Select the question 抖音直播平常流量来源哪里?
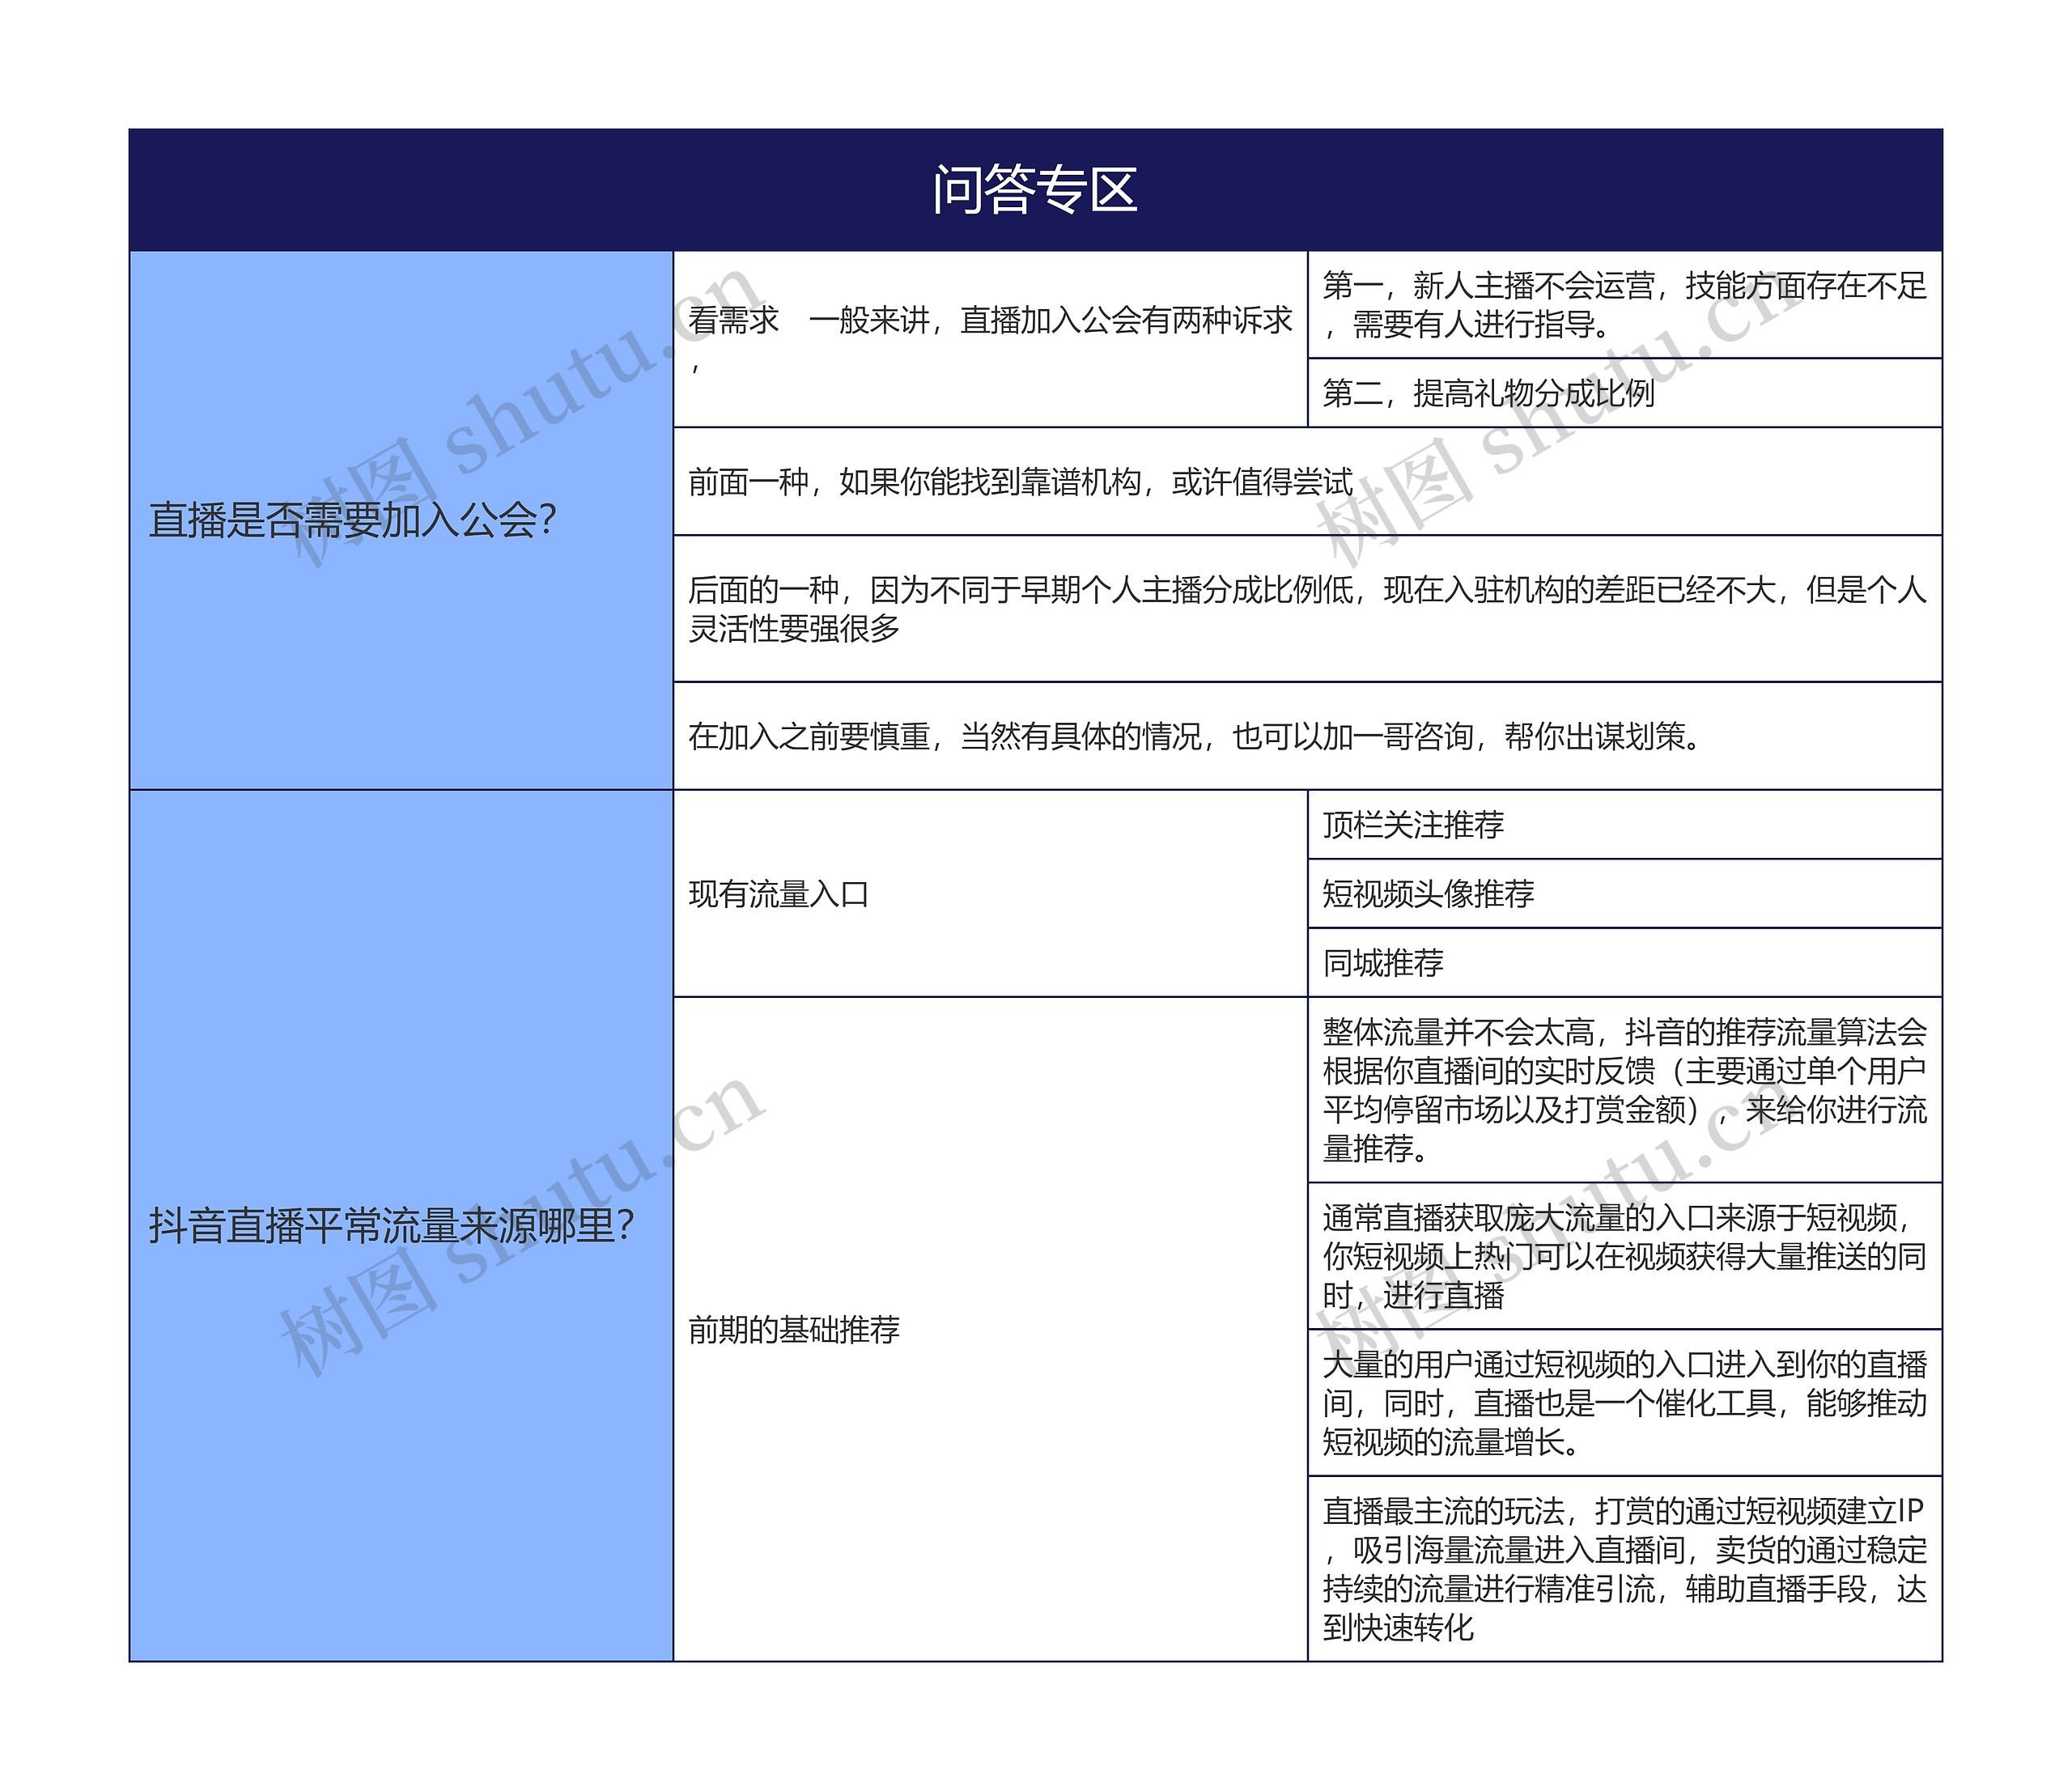 tap(401, 1226)
